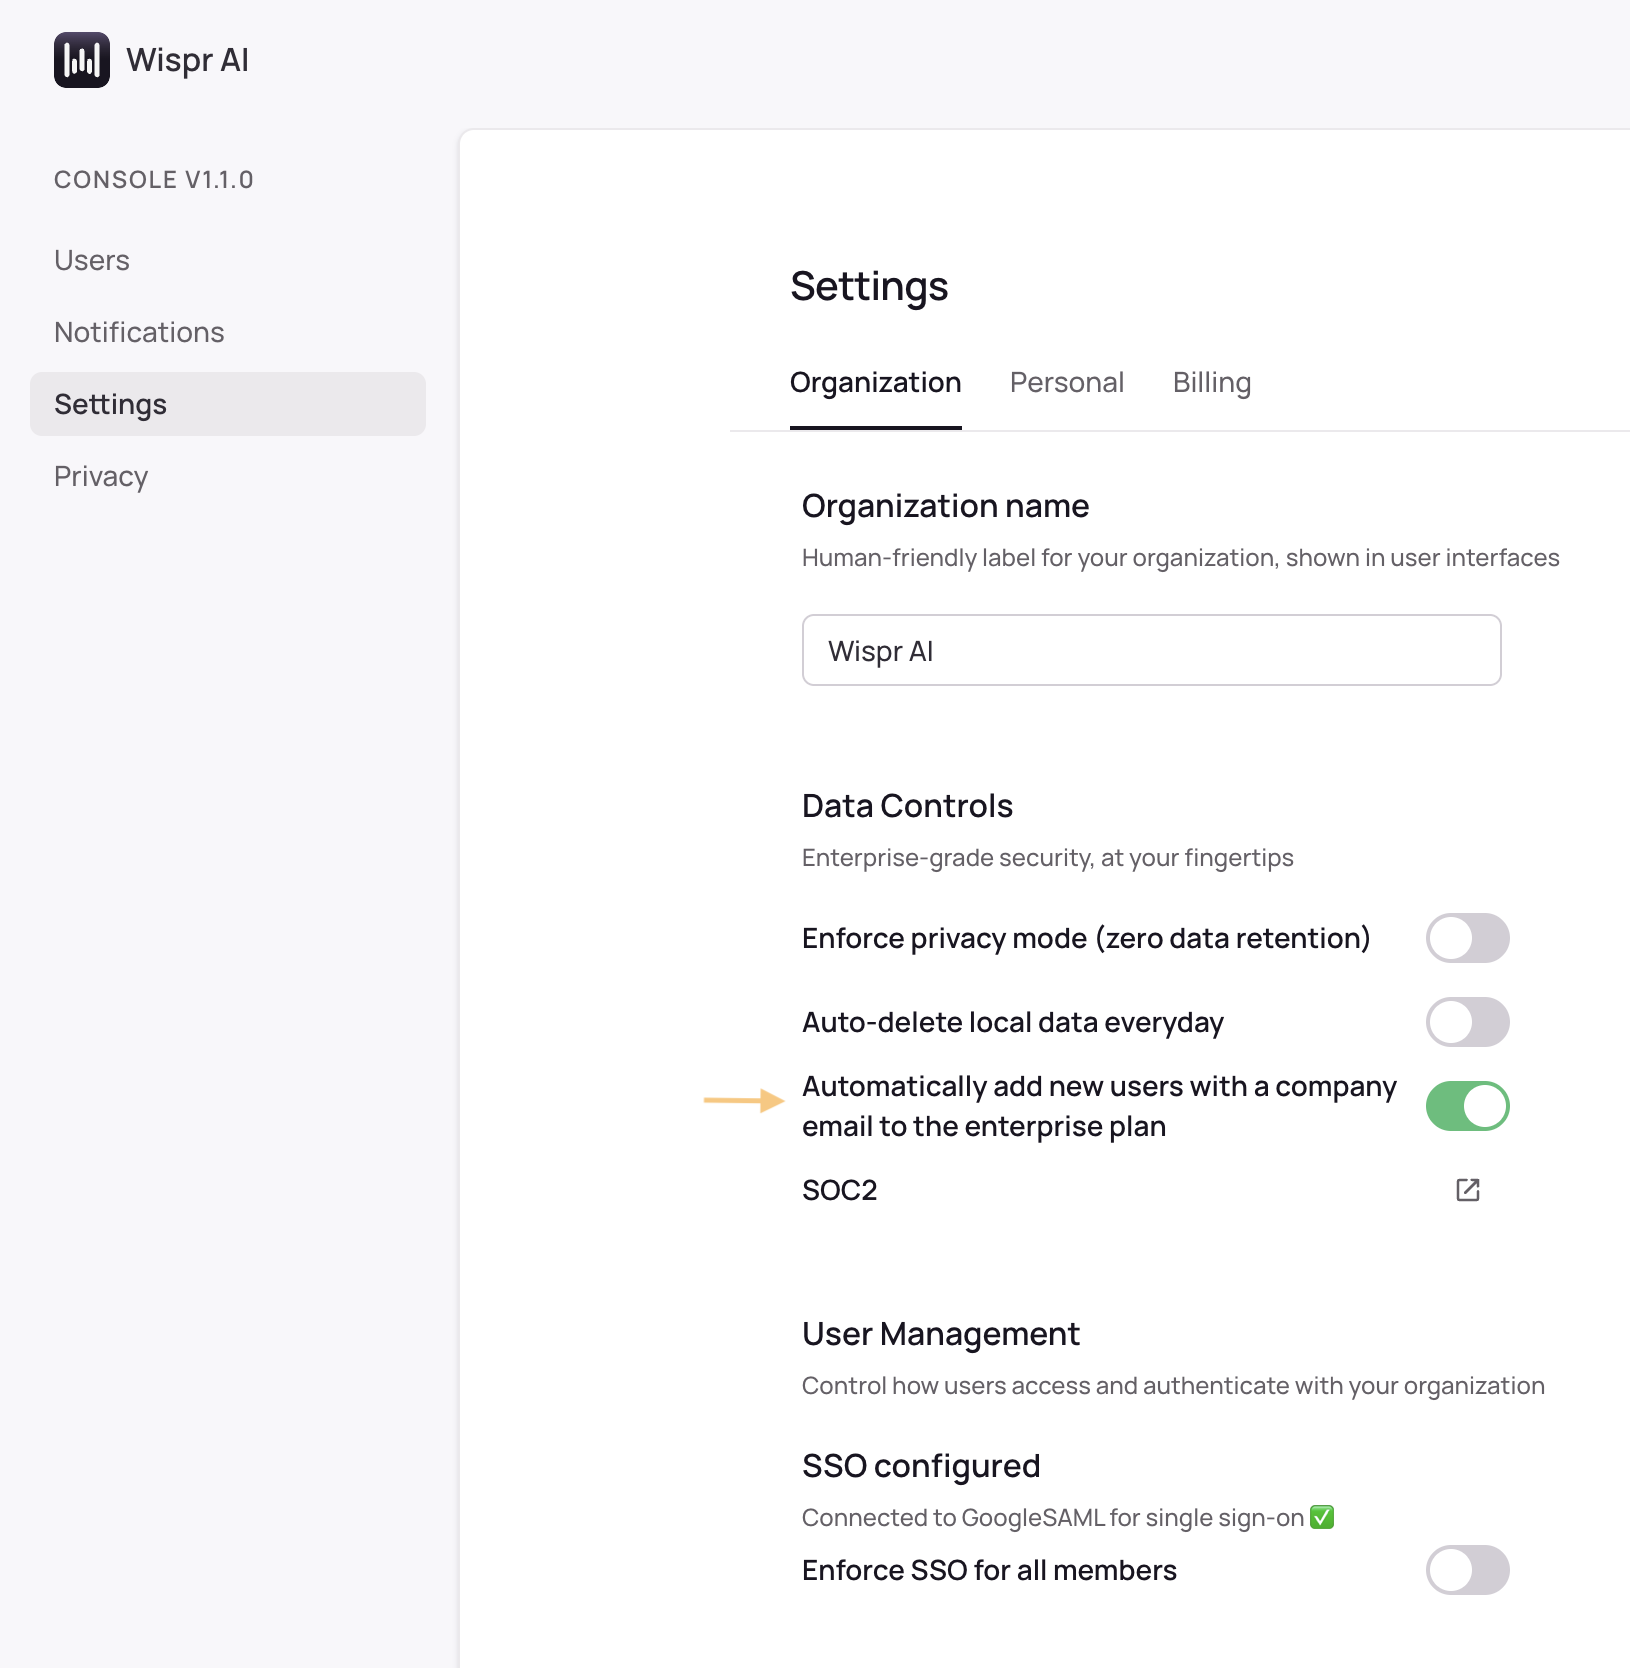The width and height of the screenshot is (1630, 1668).
Task: Select the Organization tab
Action: click(875, 382)
